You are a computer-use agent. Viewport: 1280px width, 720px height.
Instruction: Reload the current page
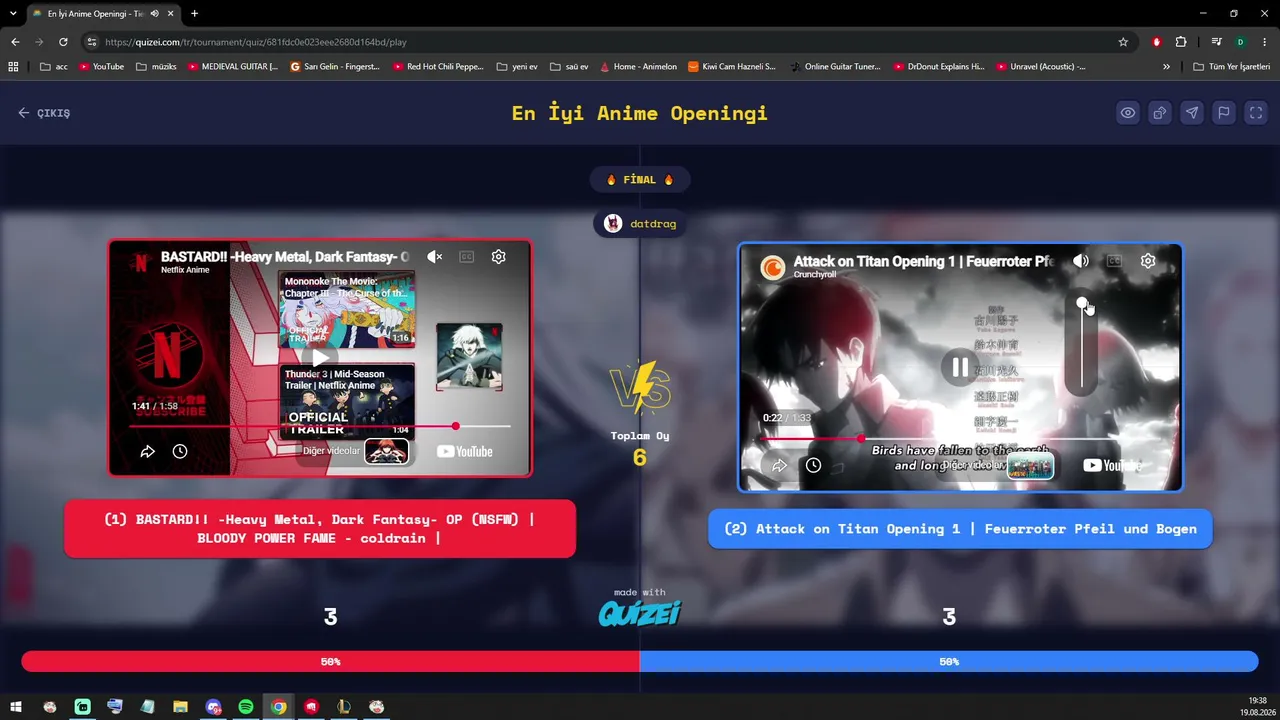click(x=63, y=42)
